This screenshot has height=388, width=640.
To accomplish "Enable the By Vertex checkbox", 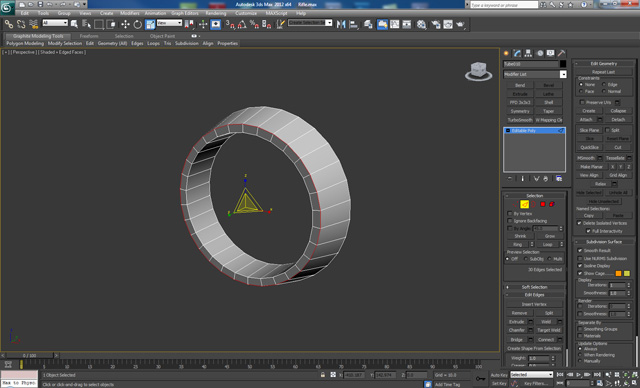I will point(510,213).
